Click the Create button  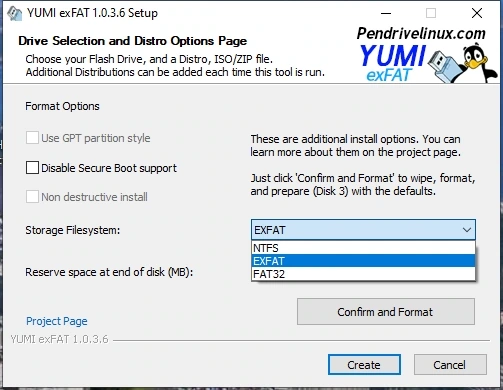click(x=364, y=365)
